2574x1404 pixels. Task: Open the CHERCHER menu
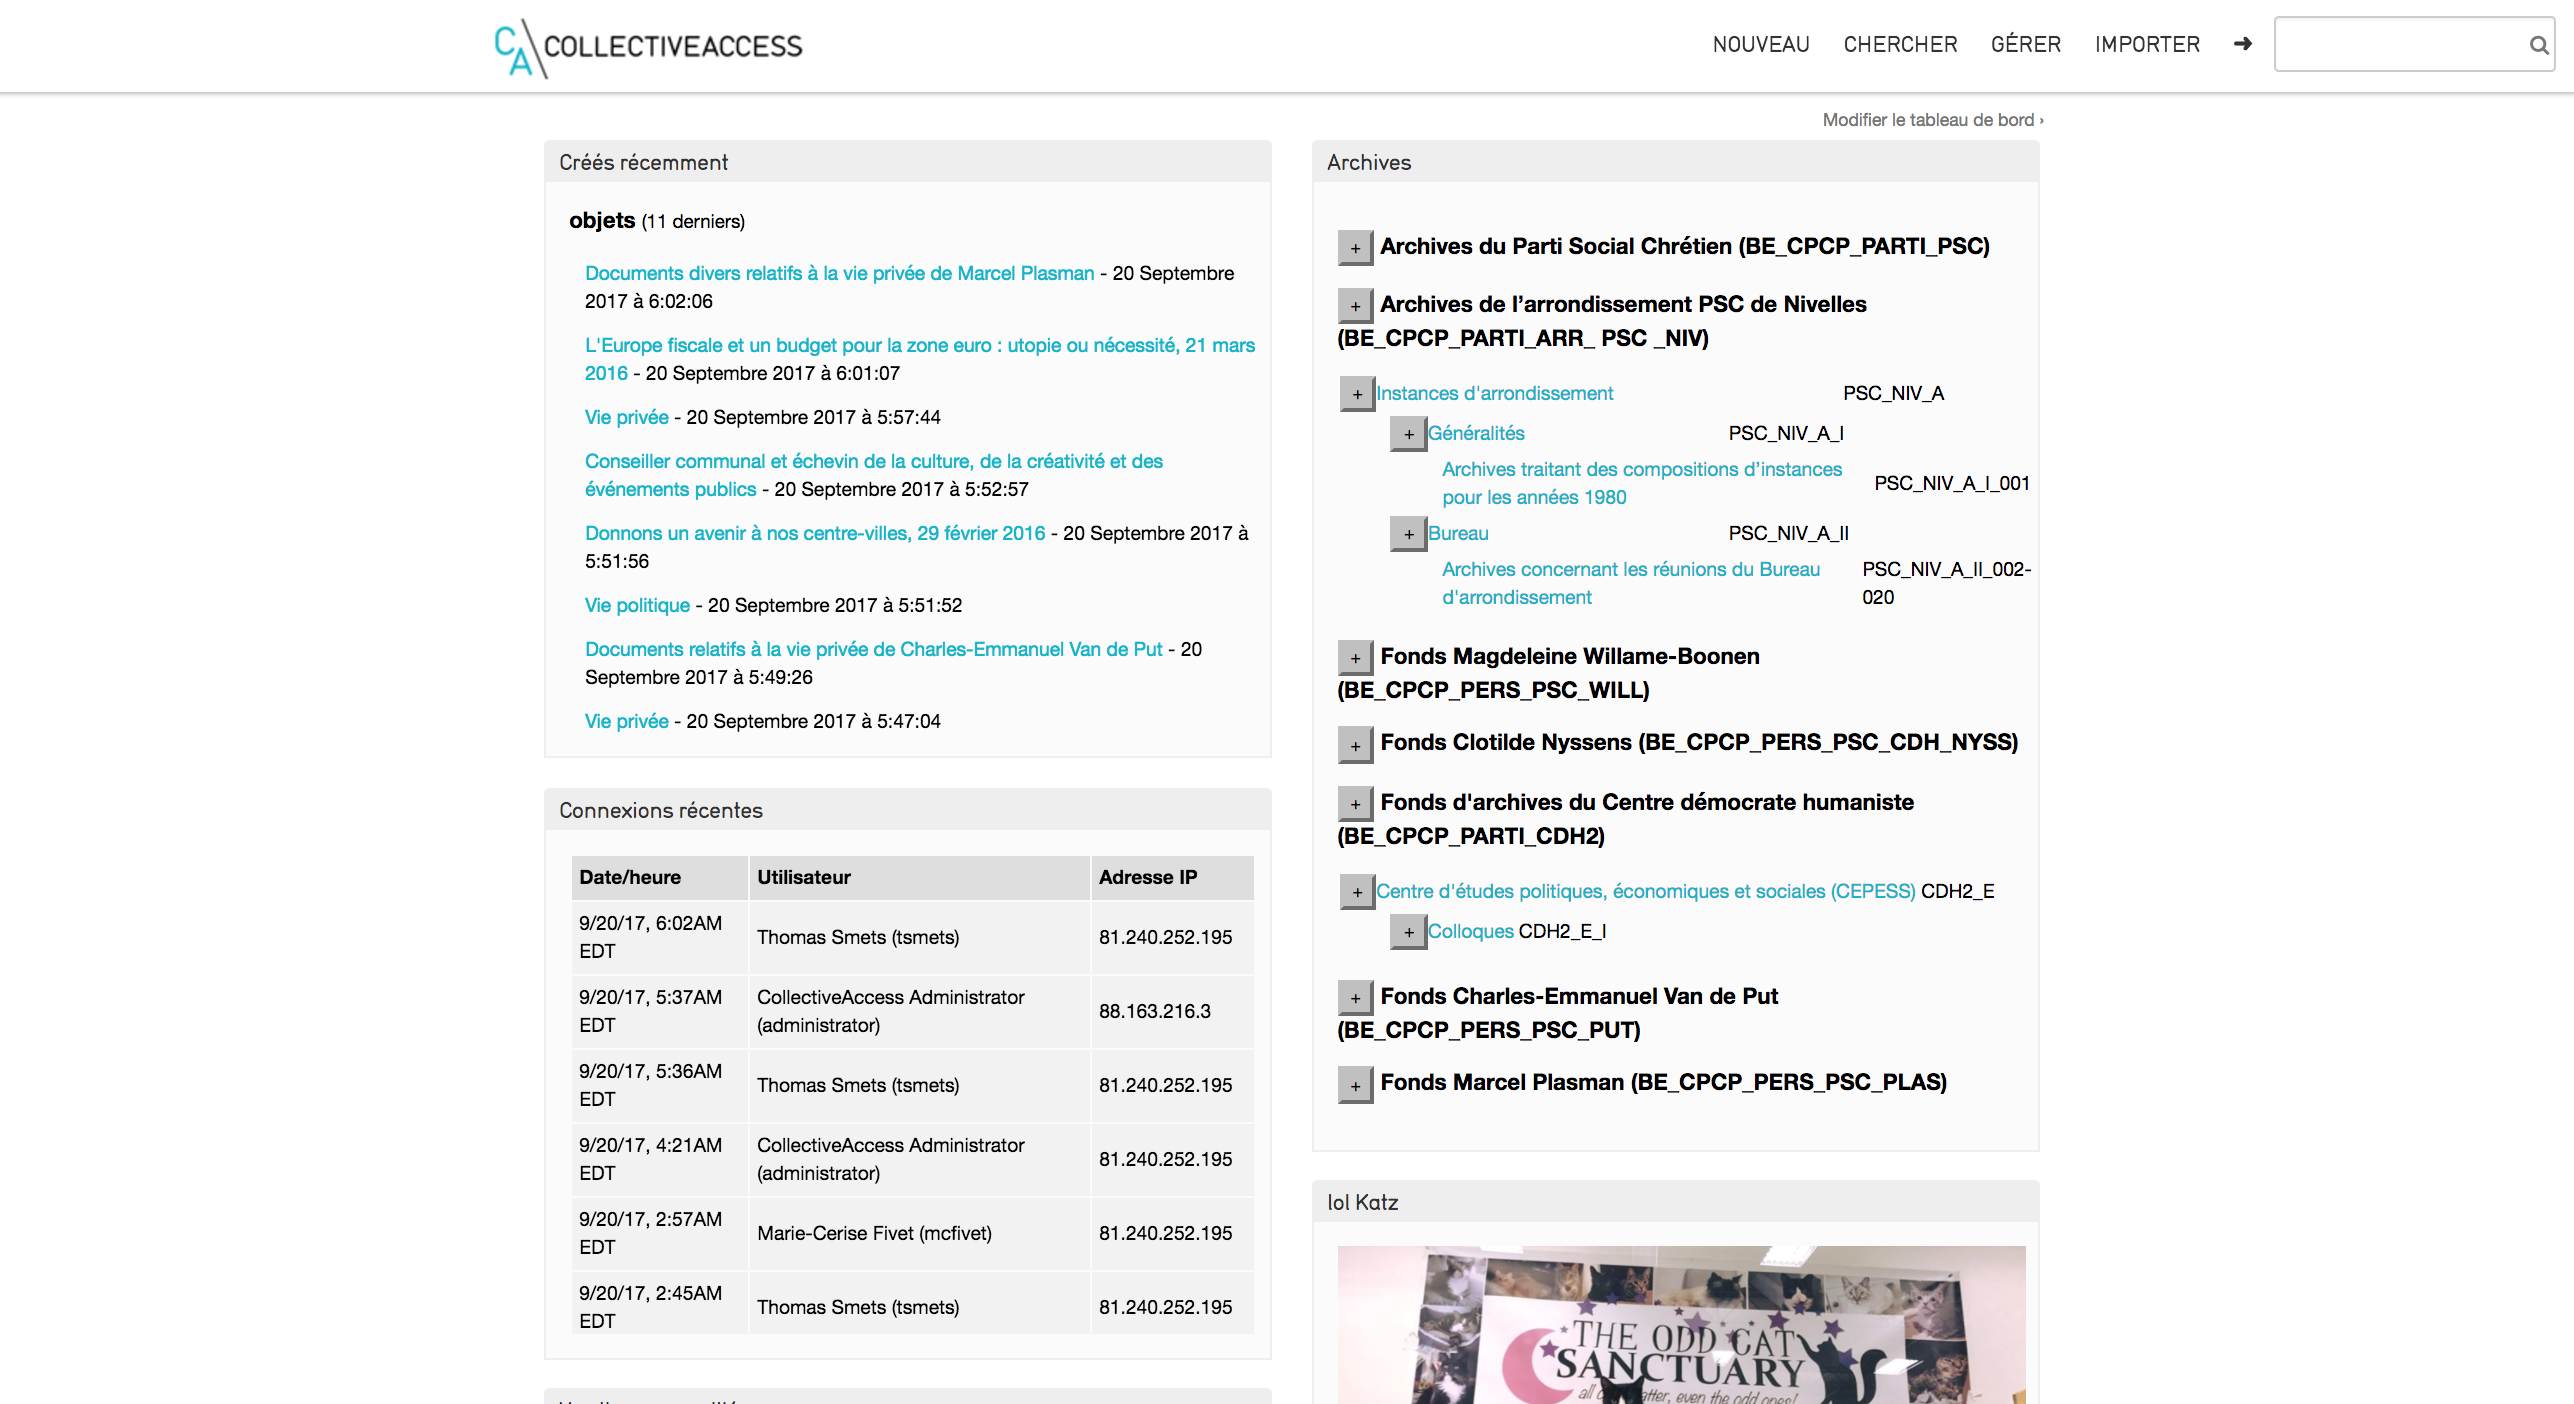1900,45
